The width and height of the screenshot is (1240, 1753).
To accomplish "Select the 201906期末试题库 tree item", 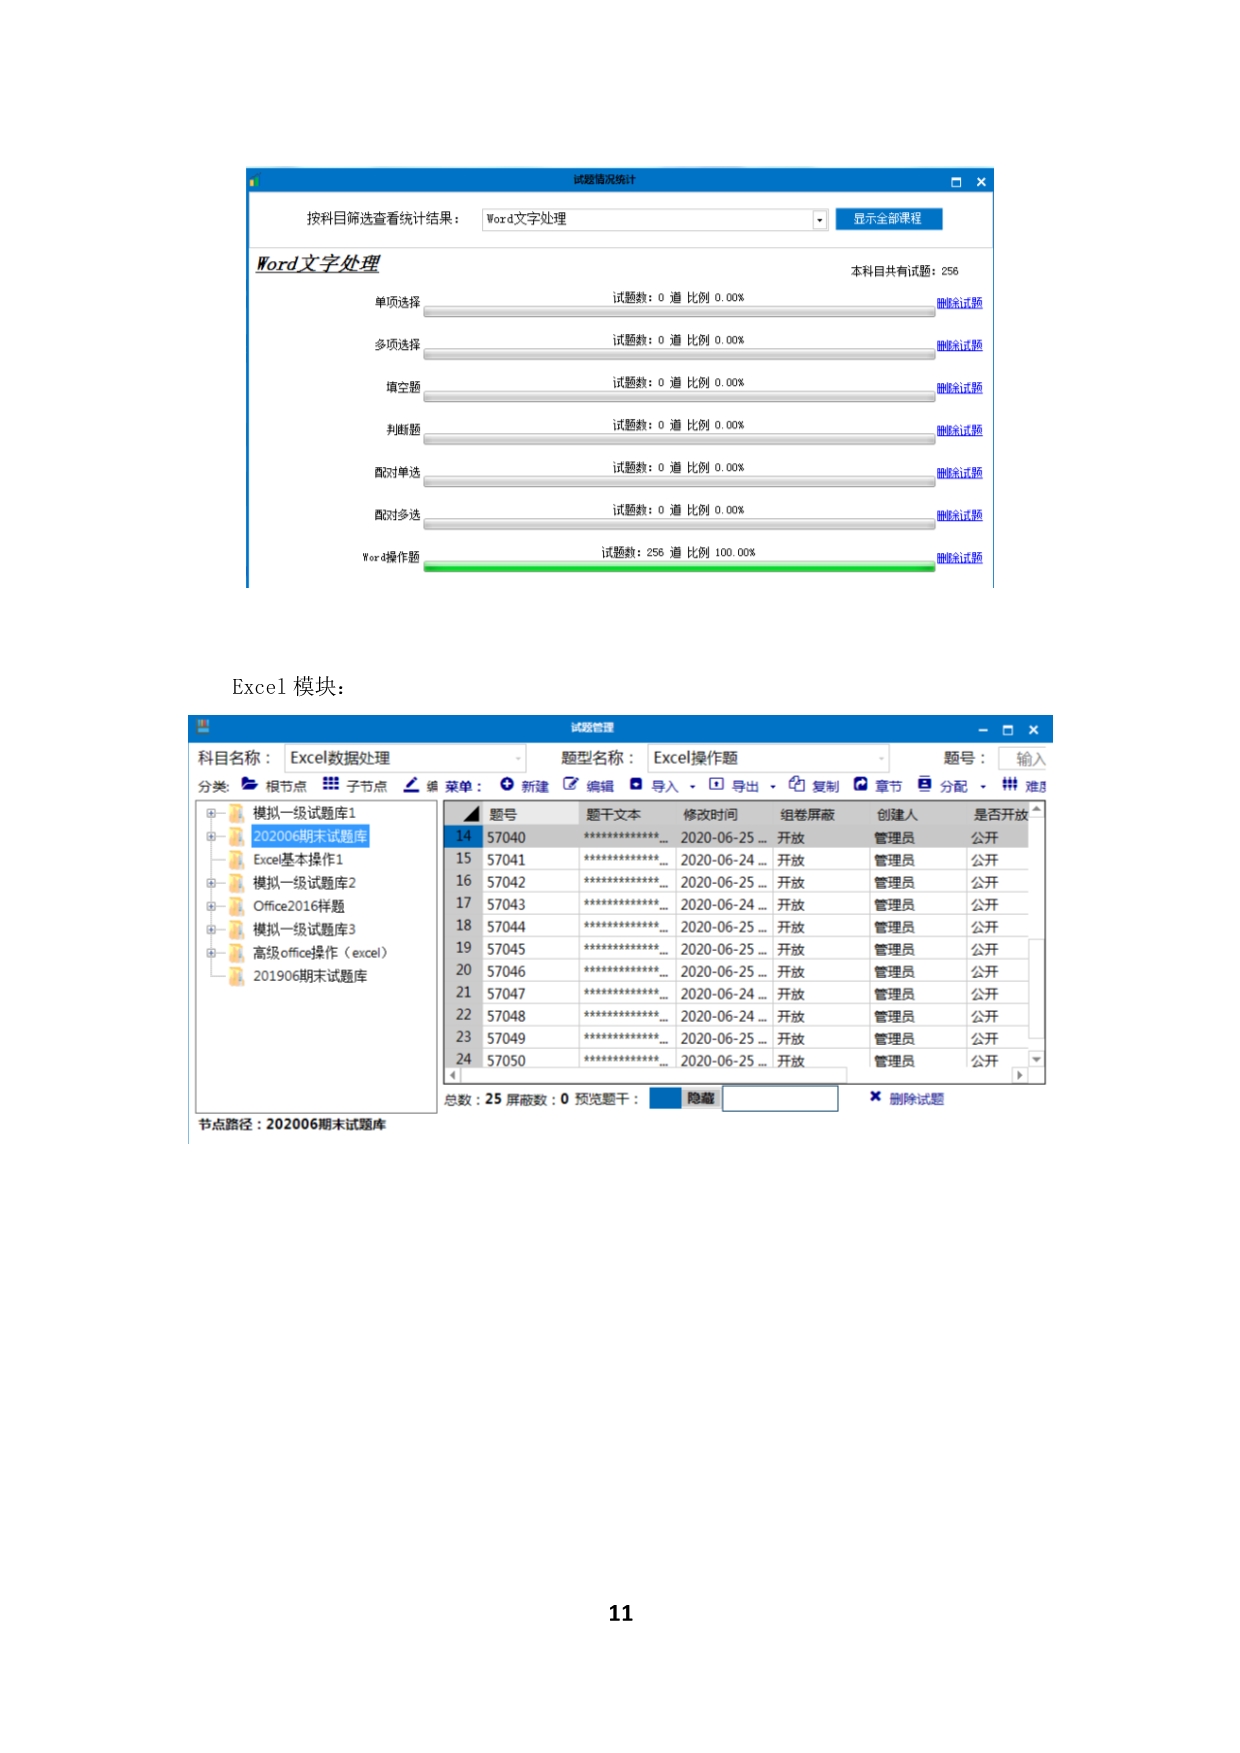I will (309, 976).
